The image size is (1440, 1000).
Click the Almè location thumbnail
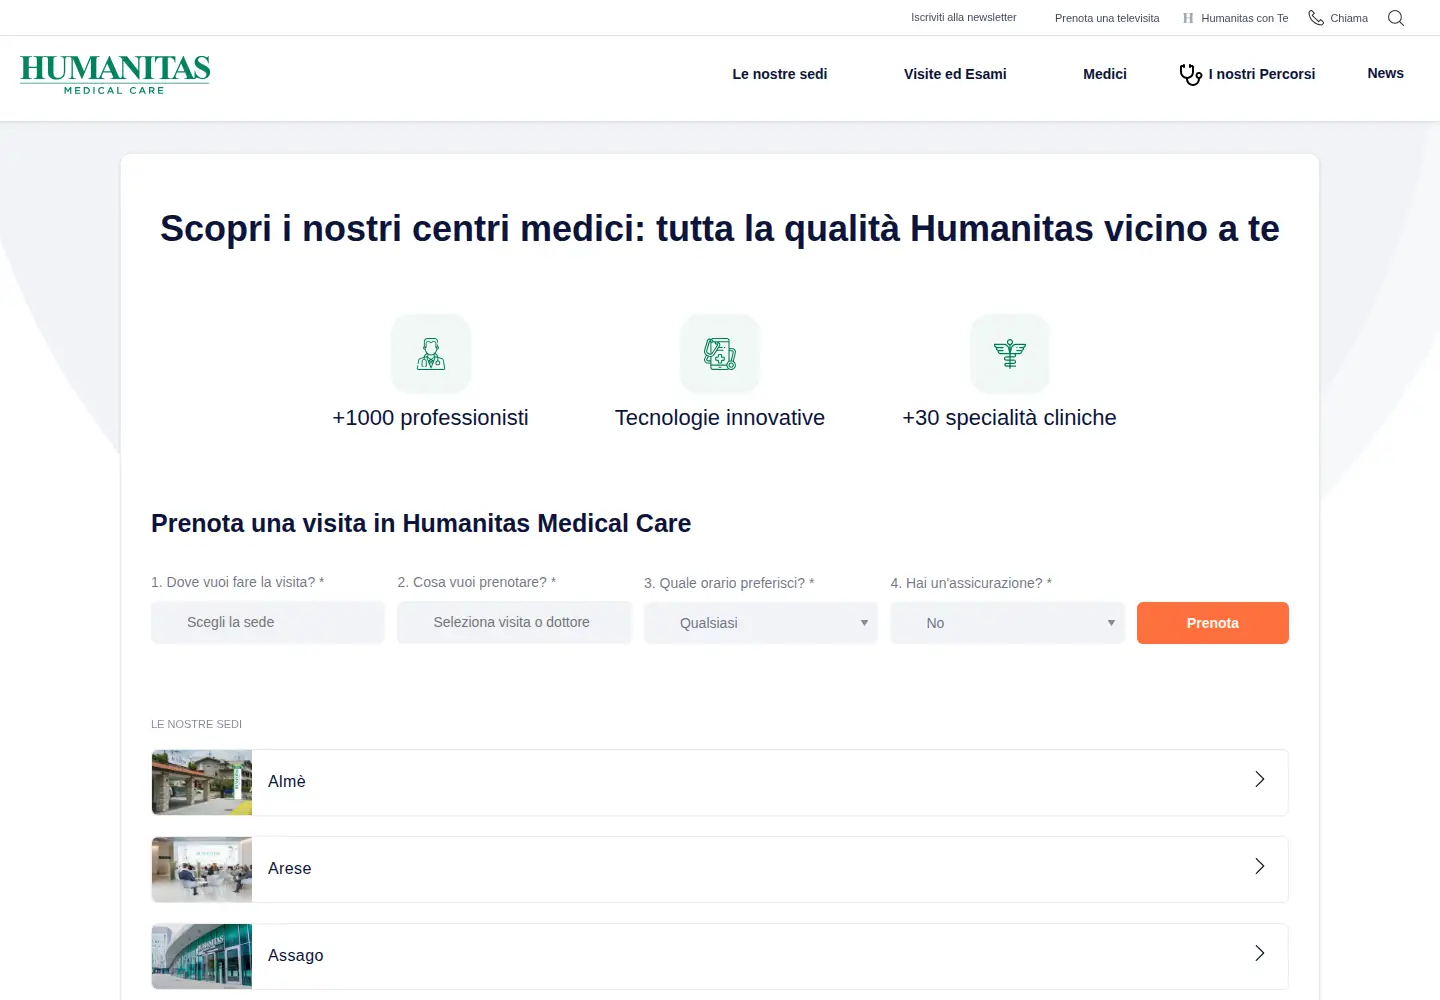tap(202, 782)
